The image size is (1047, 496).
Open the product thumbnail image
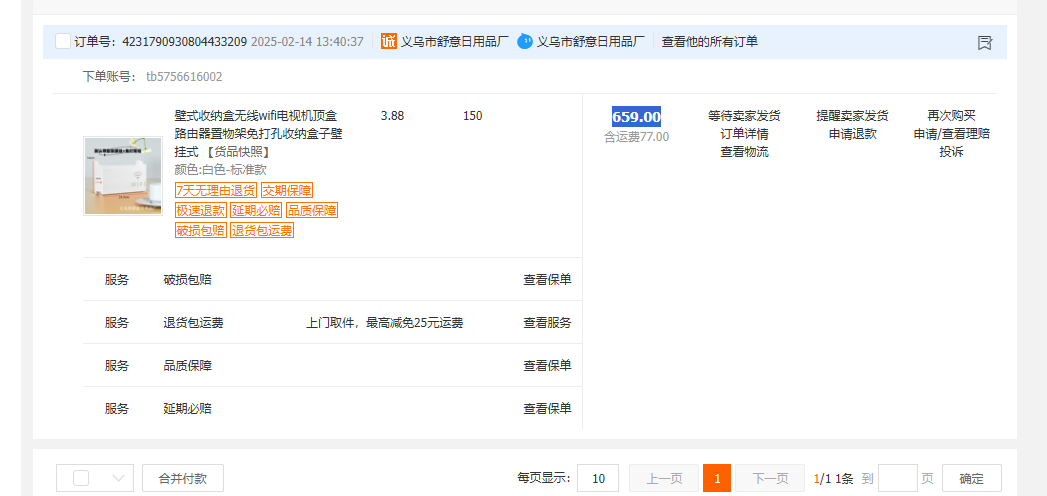123,177
